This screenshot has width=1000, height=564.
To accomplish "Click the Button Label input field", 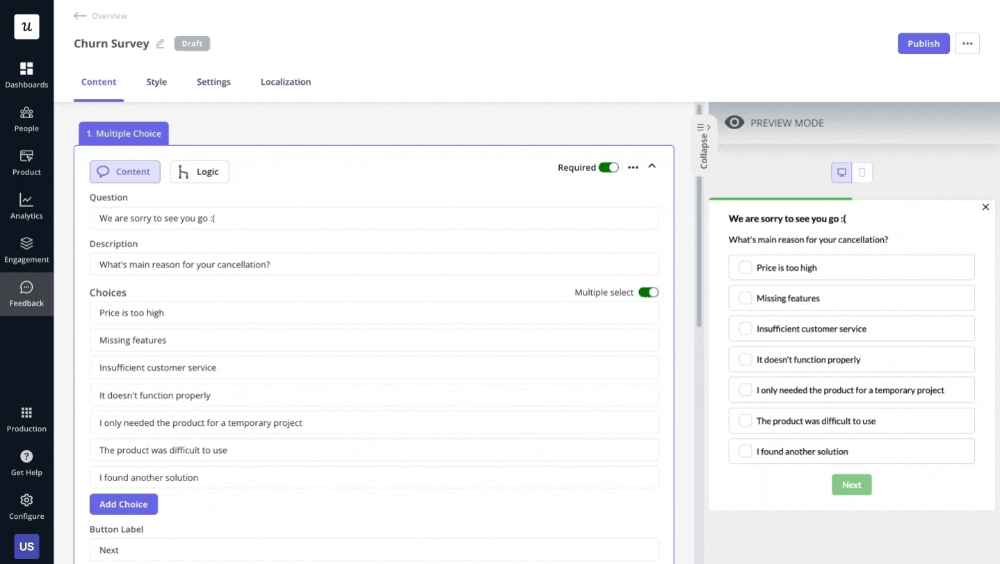I will (x=374, y=550).
